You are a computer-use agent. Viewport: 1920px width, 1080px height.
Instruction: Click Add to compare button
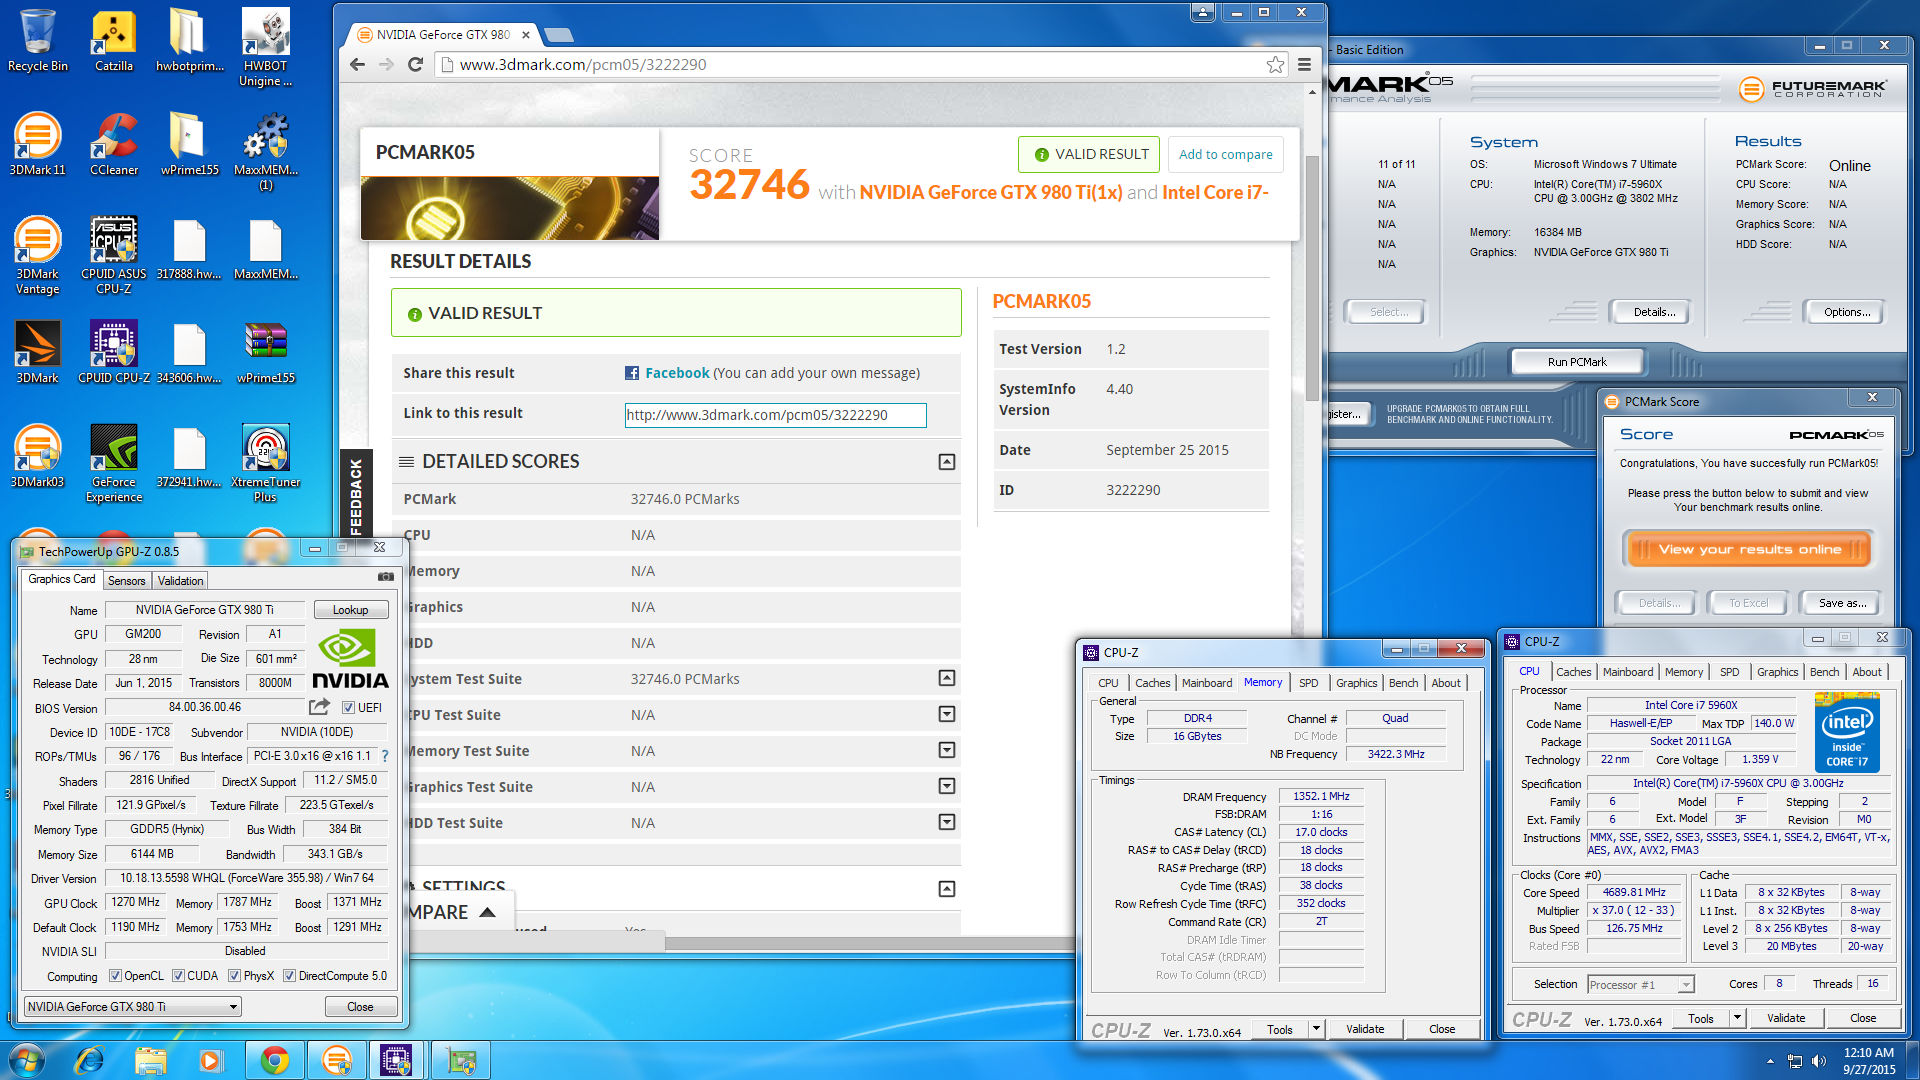point(1225,154)
